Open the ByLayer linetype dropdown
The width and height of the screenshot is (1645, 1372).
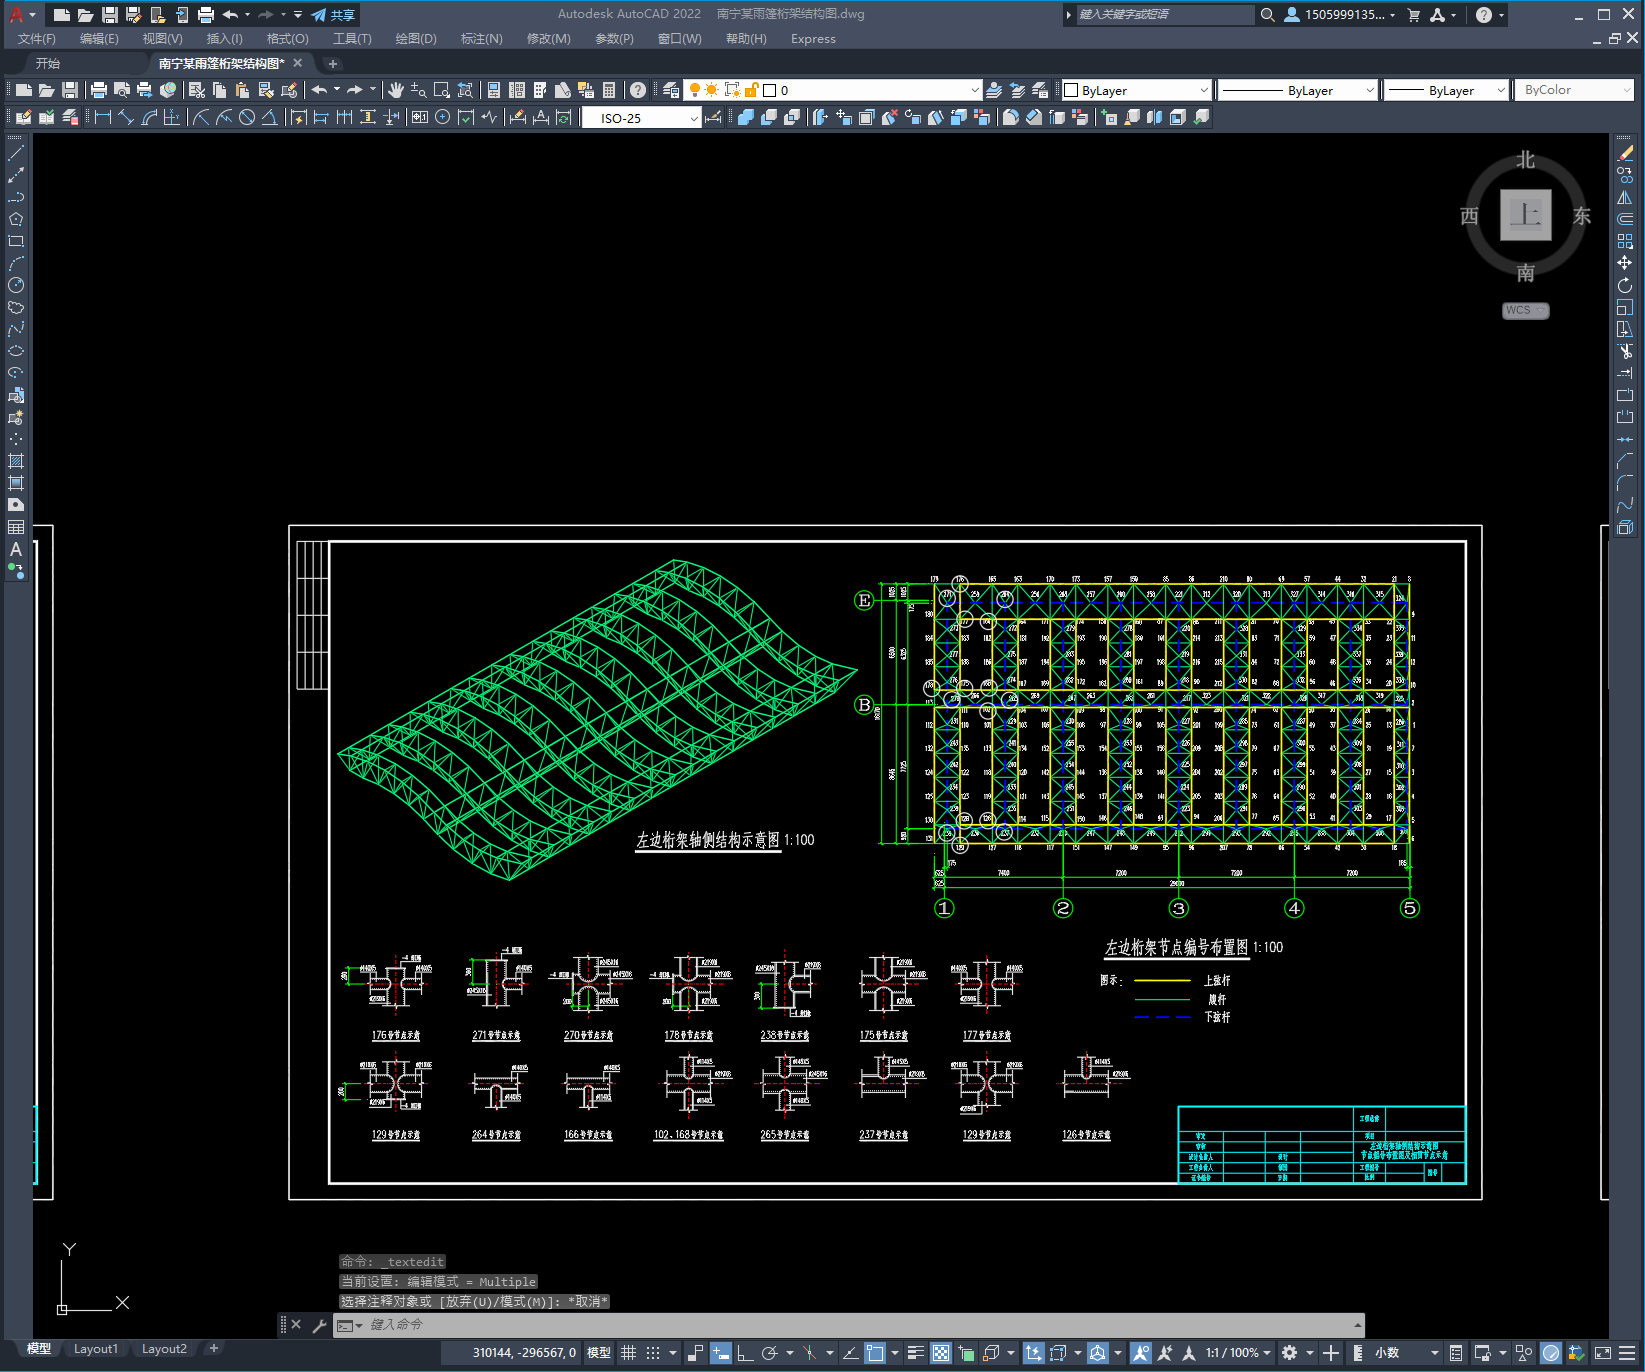click(1299, 90)
